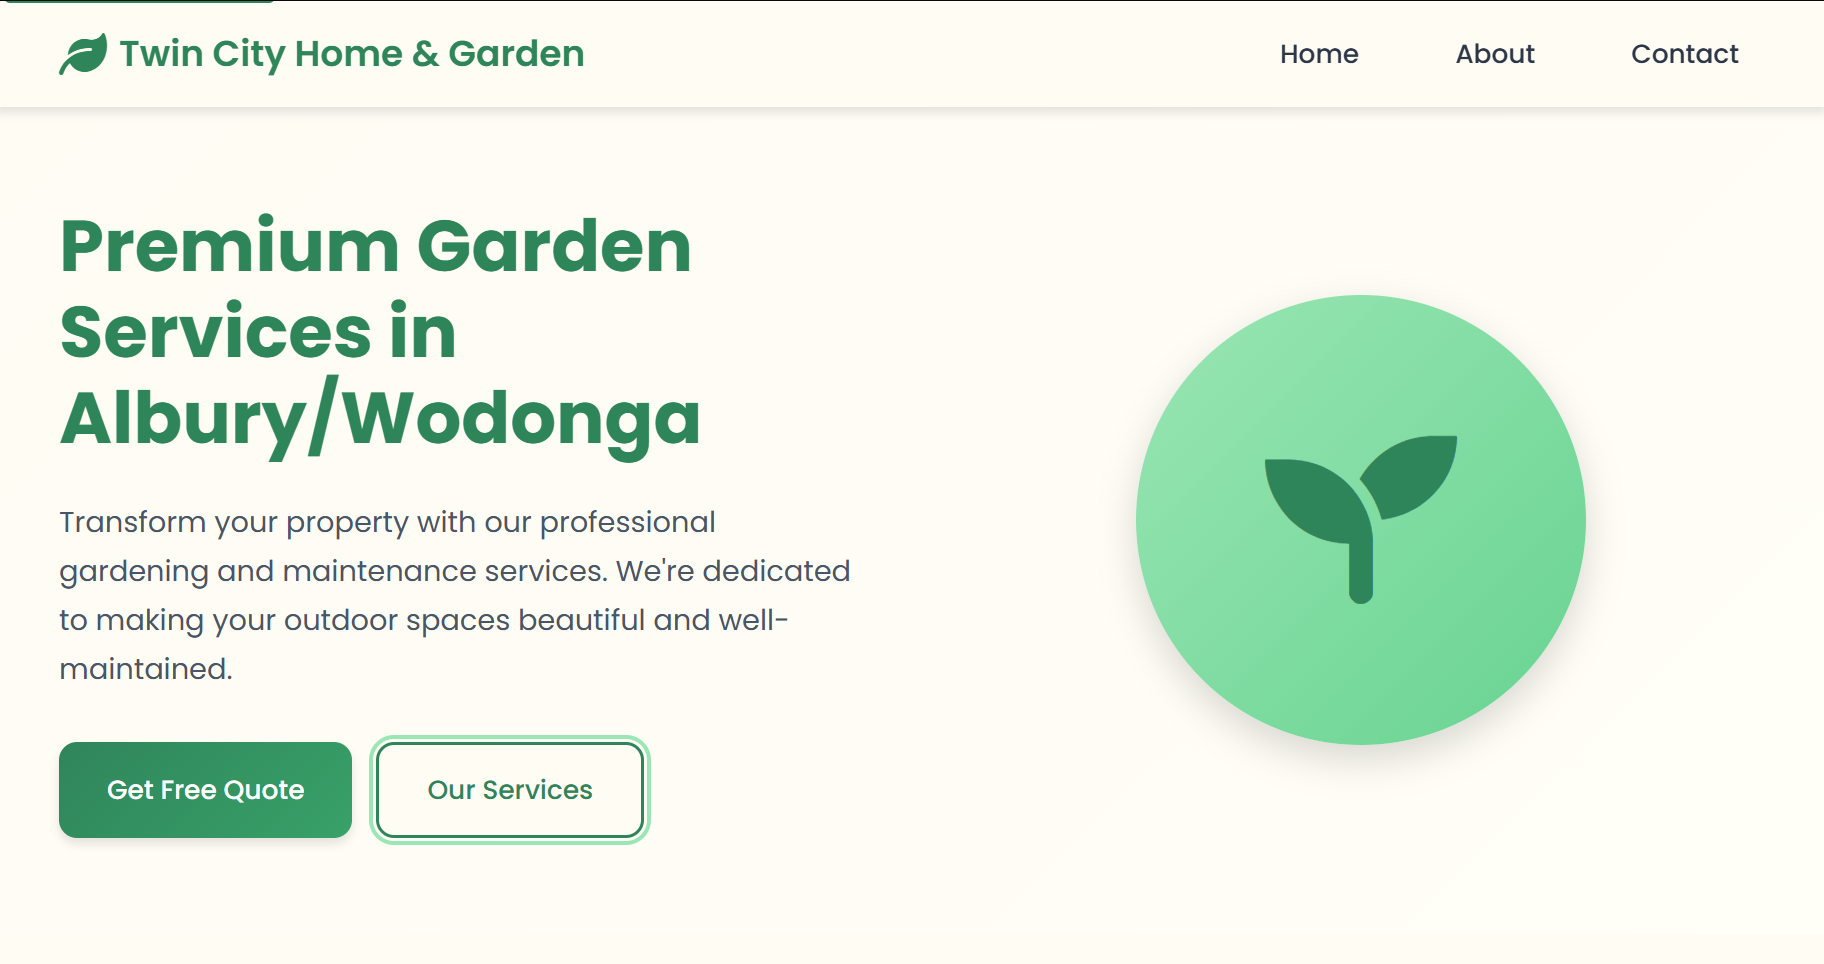
Task: Click the word "maintained." ending the paragraph
Action: point(146,669)
